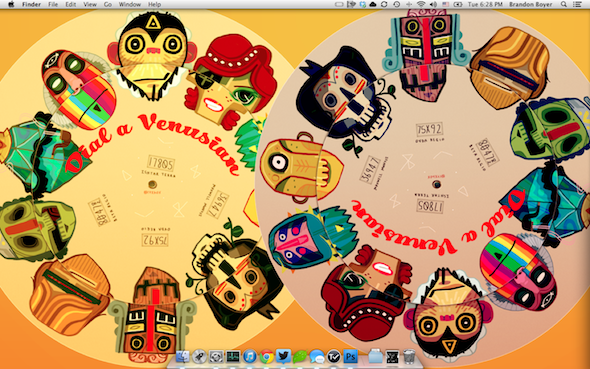Open the blue folder stack in the Dock
This screenshot has width=590, height=369.
pos(375,356)
